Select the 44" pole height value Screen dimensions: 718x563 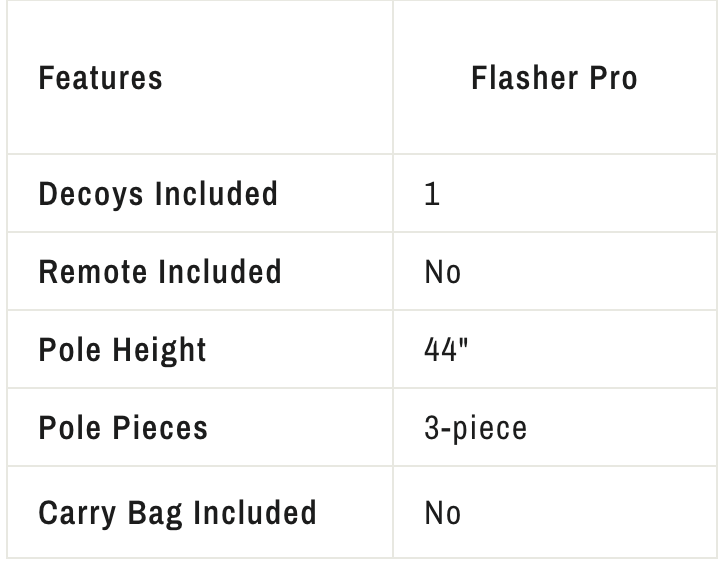click(446, 350)
